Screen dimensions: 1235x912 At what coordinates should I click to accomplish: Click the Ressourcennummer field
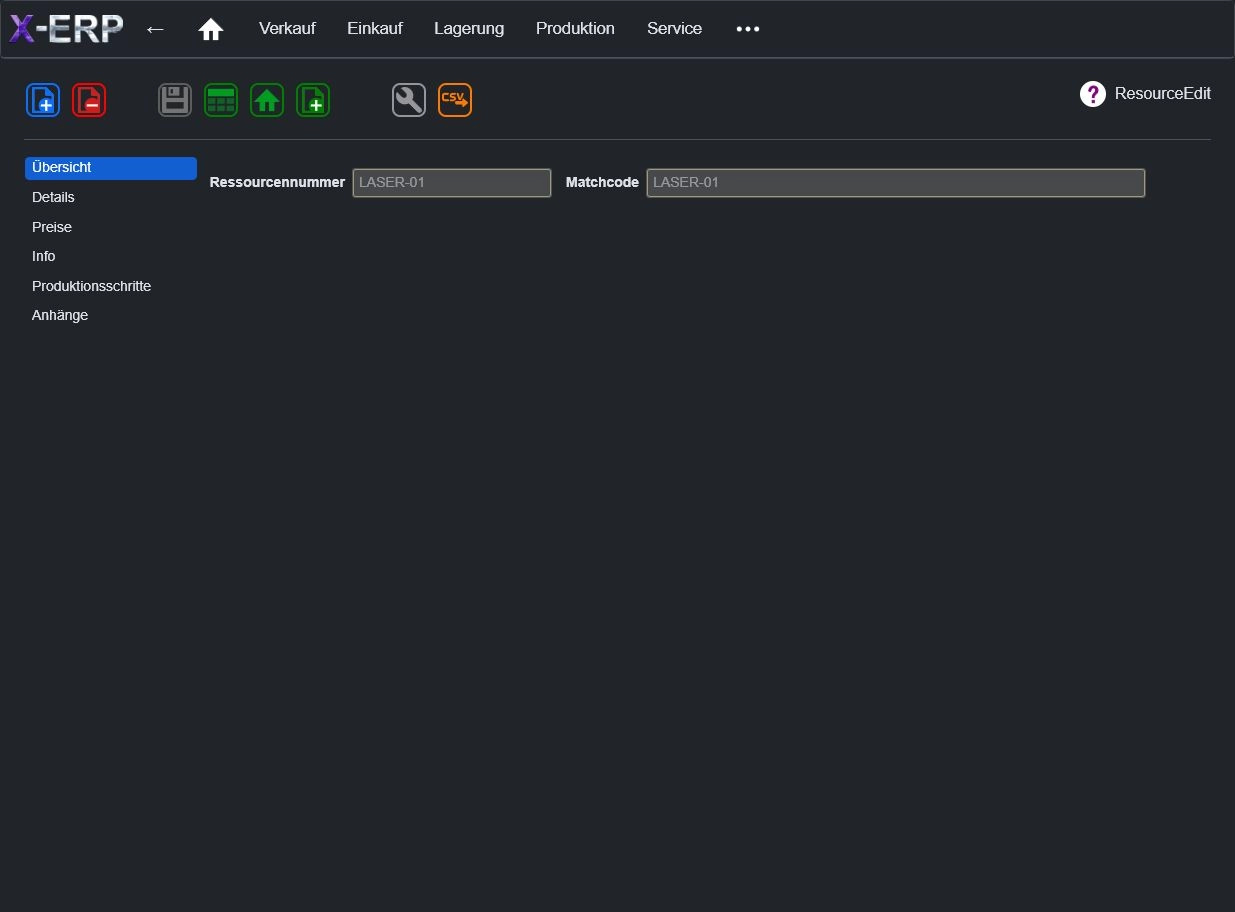[x=452, y=183]
